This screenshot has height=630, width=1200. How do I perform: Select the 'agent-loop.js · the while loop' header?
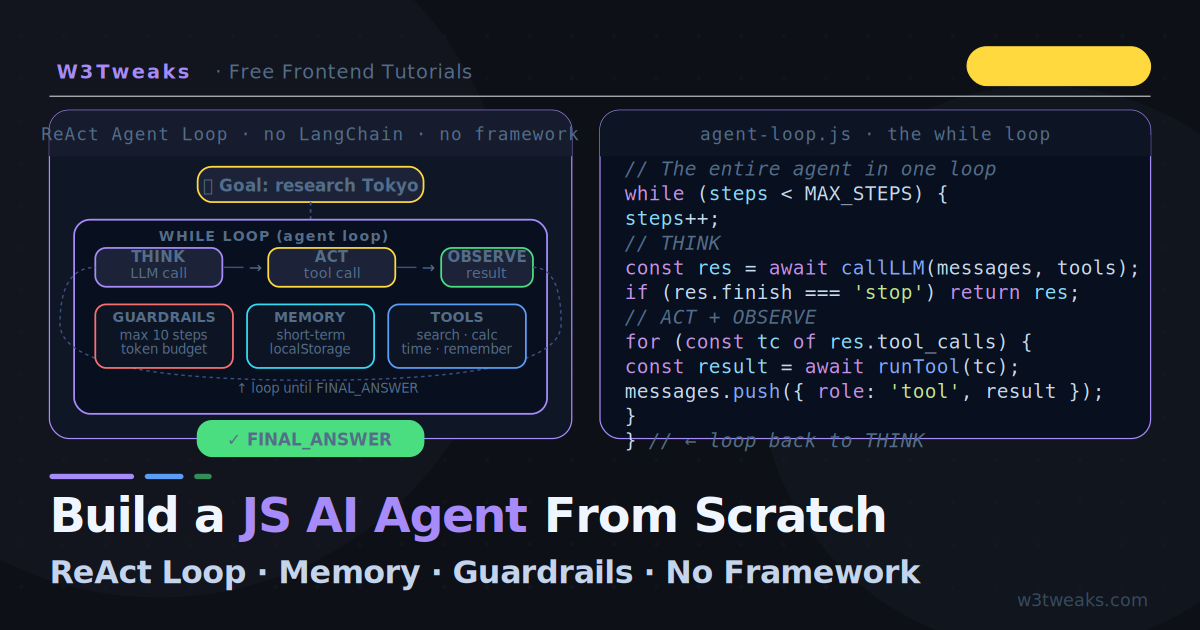[875, 134]
